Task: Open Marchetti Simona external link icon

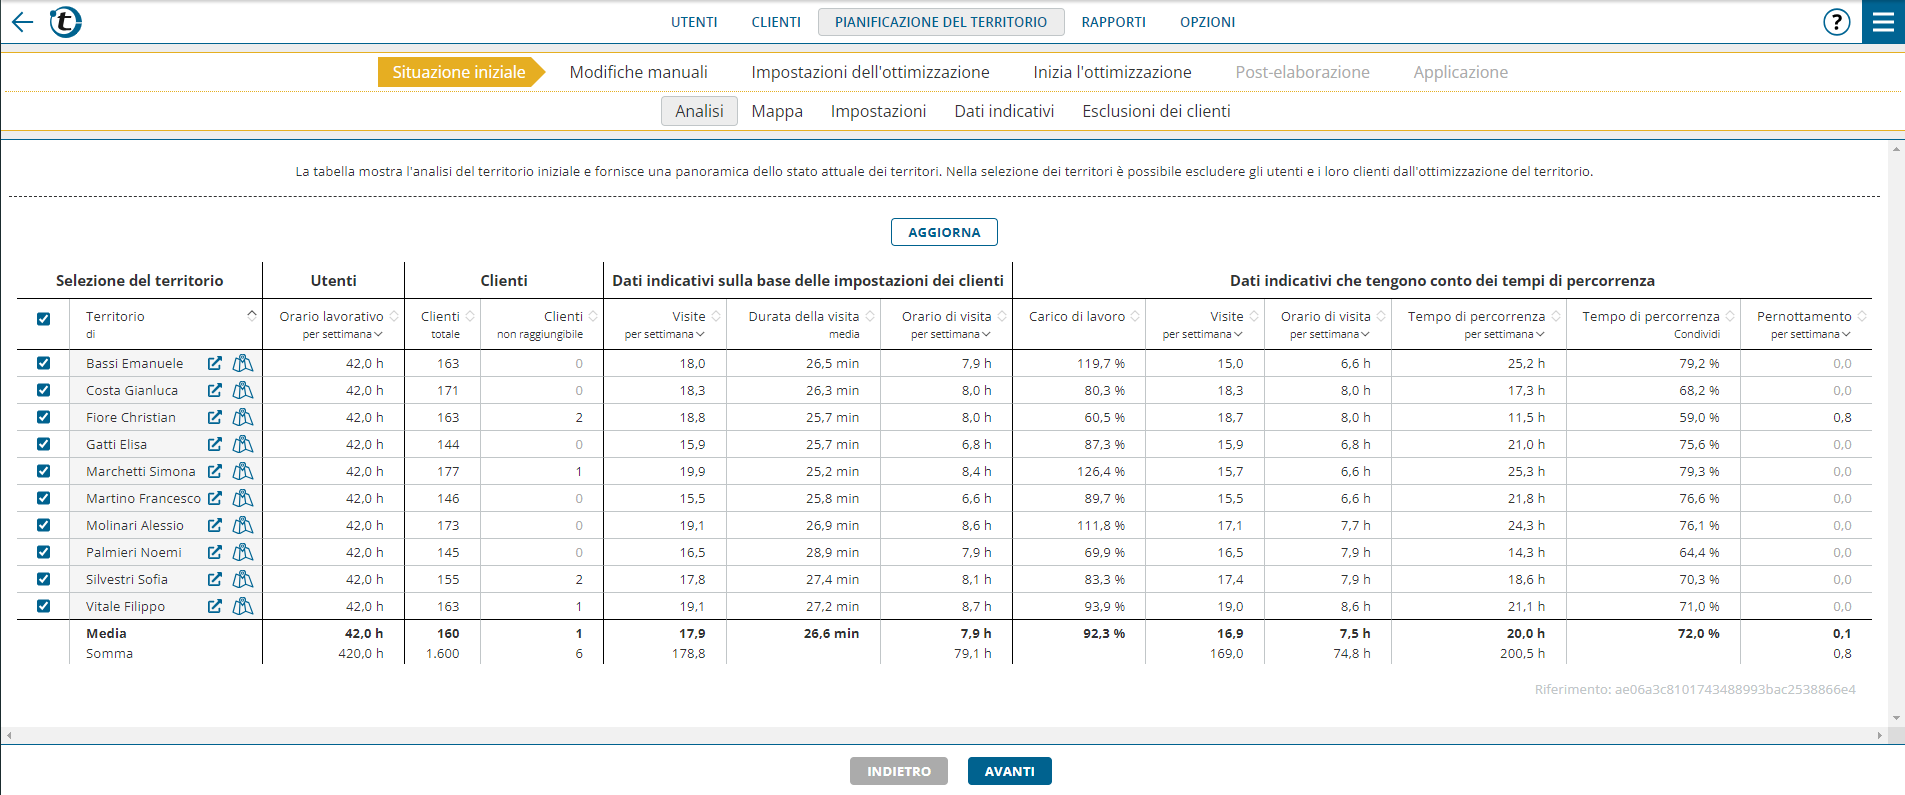Action: 215,471
